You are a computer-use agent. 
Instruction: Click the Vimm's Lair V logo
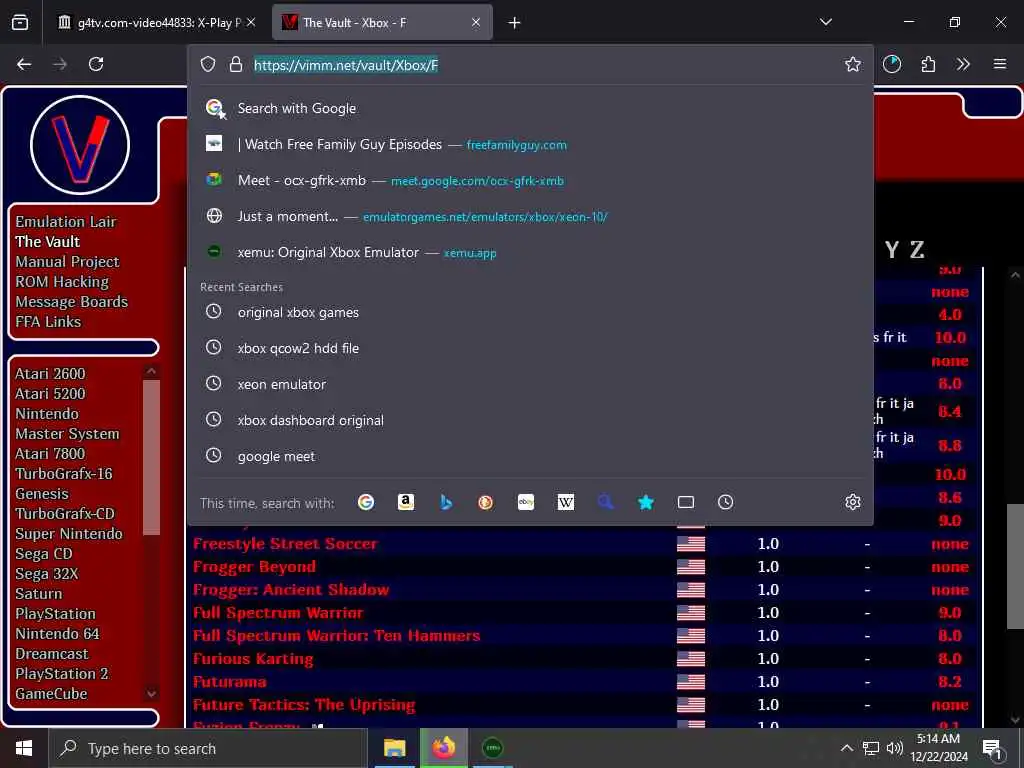click(80, 144)
